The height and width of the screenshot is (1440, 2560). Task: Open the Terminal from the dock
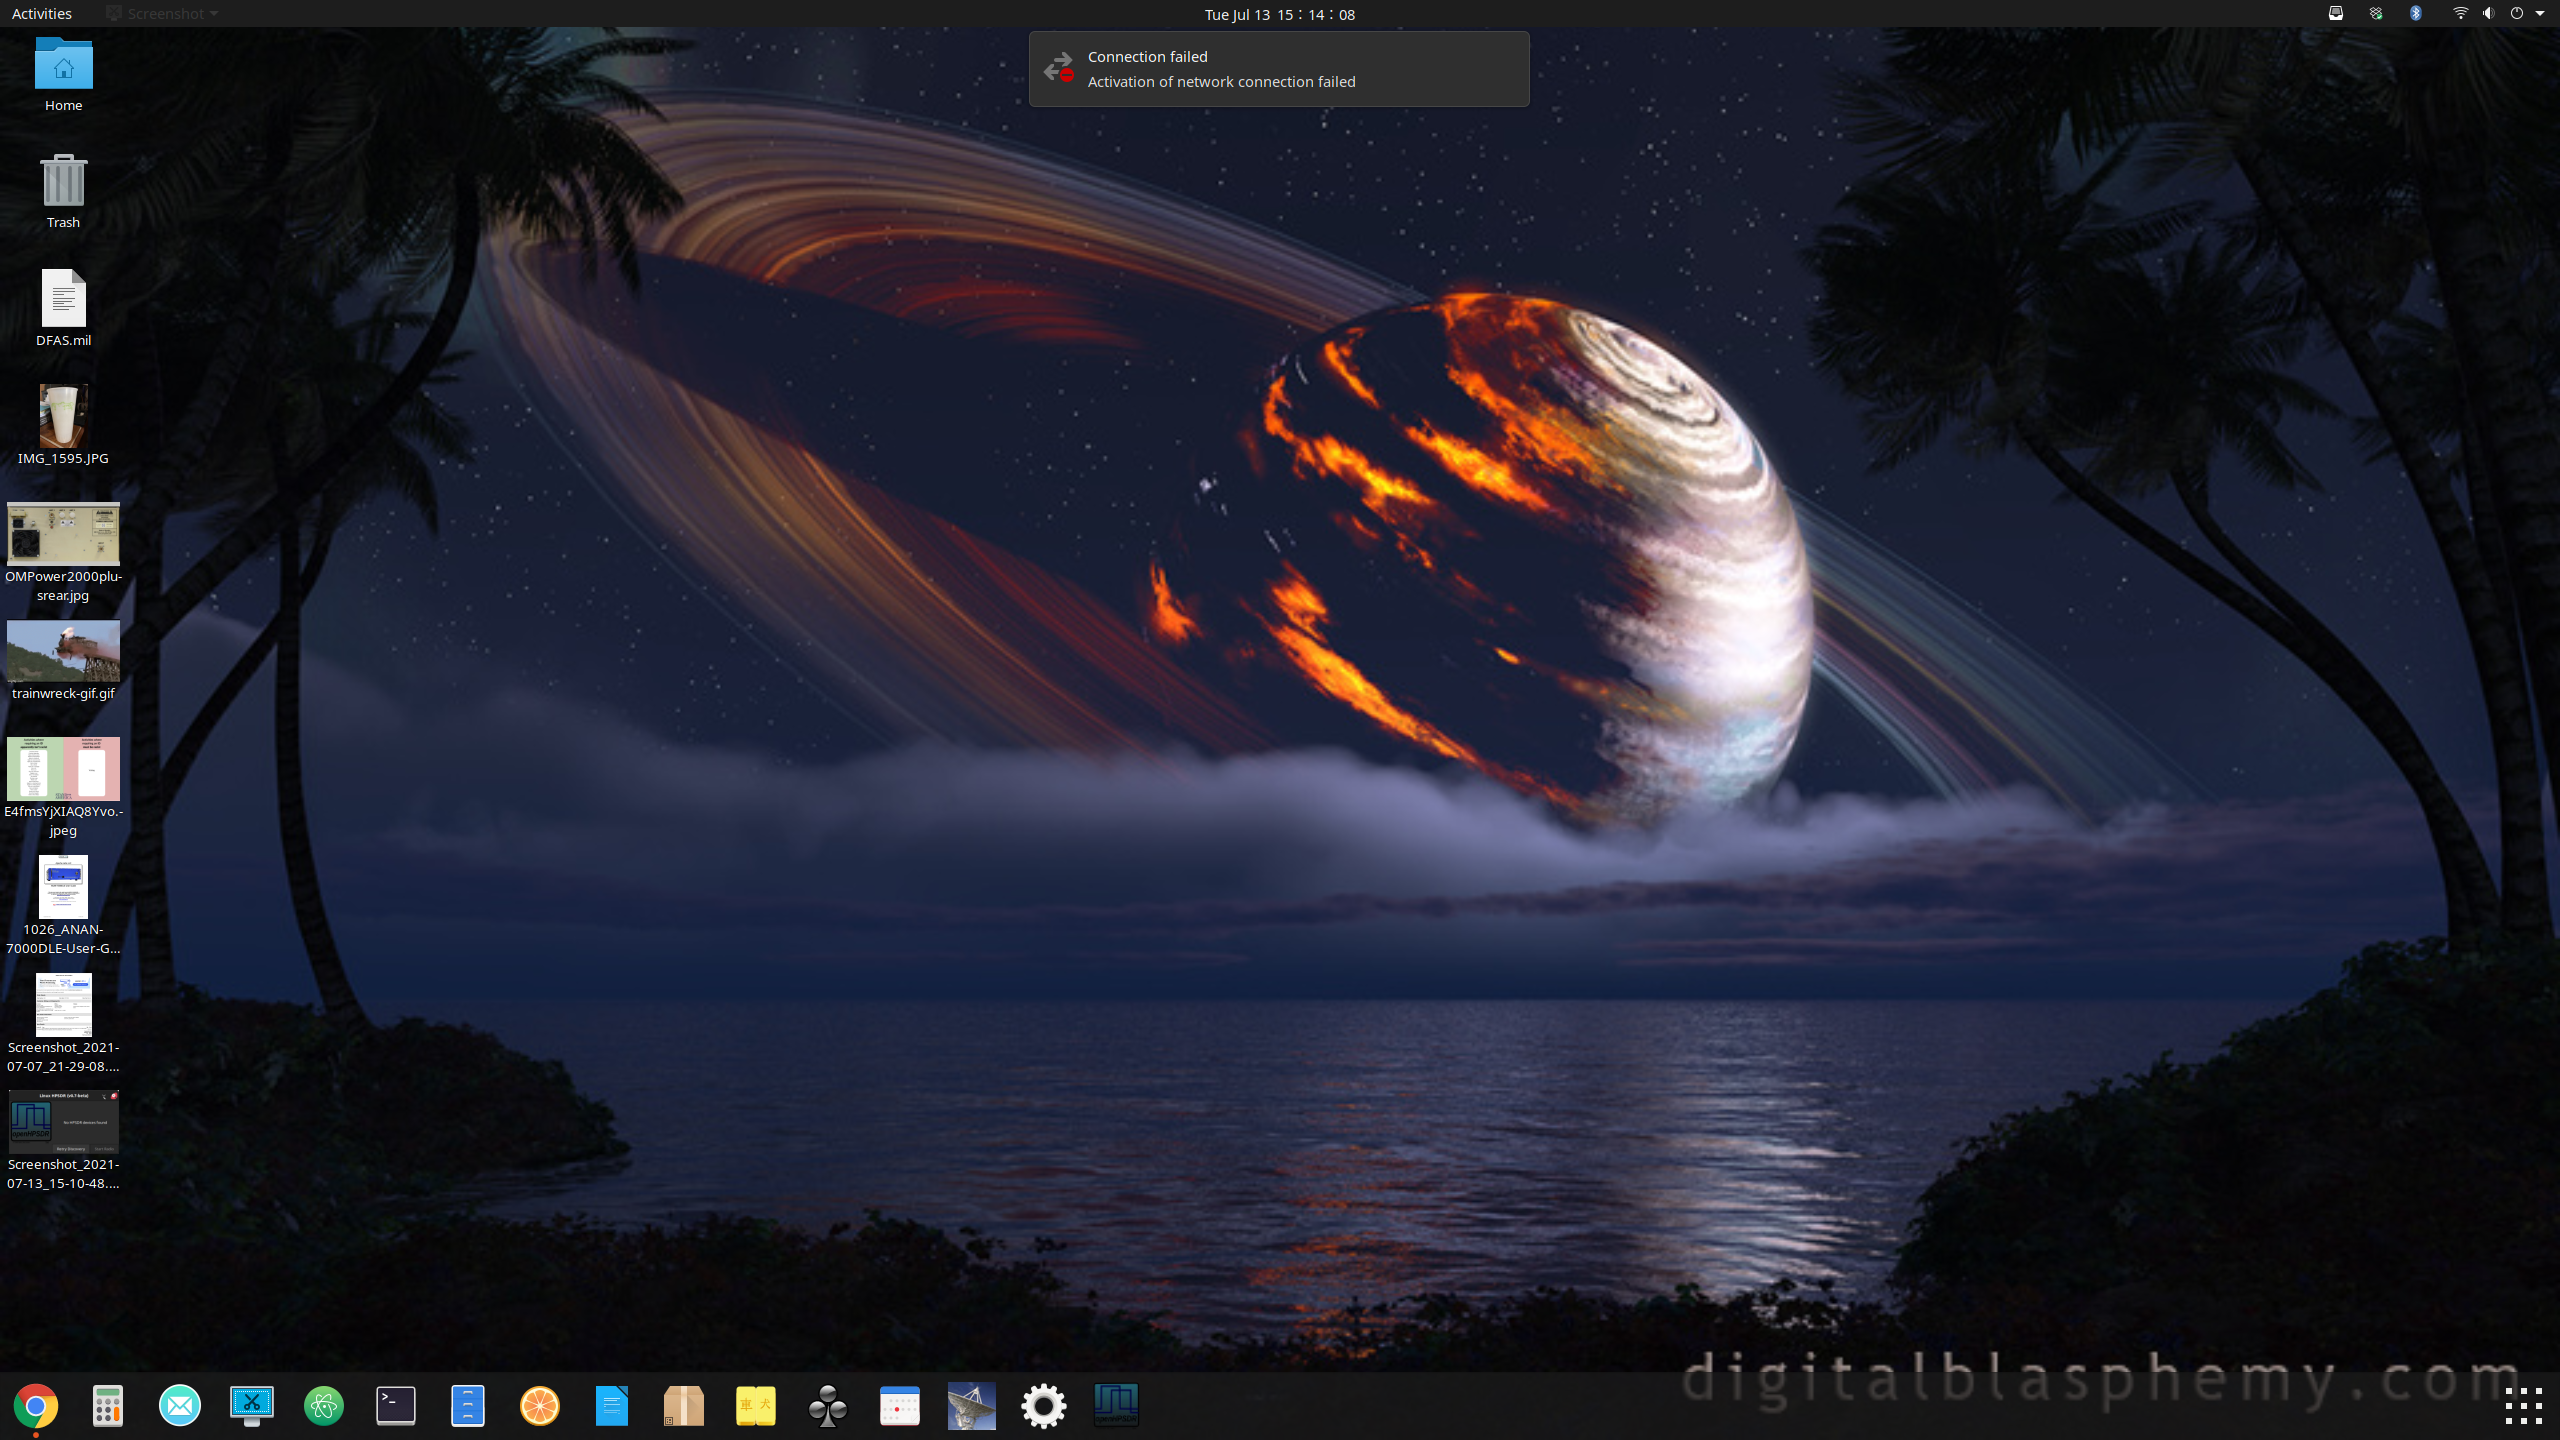(396, 1406)
